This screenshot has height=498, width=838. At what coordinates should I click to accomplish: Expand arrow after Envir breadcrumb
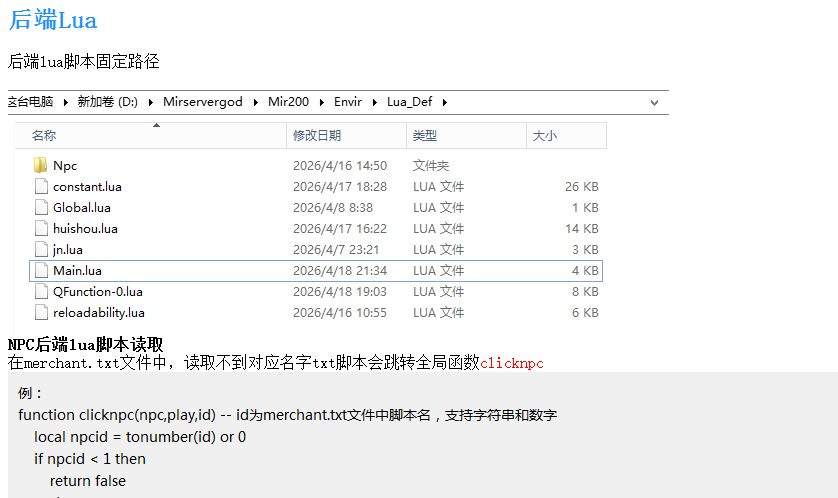[374, 102]
